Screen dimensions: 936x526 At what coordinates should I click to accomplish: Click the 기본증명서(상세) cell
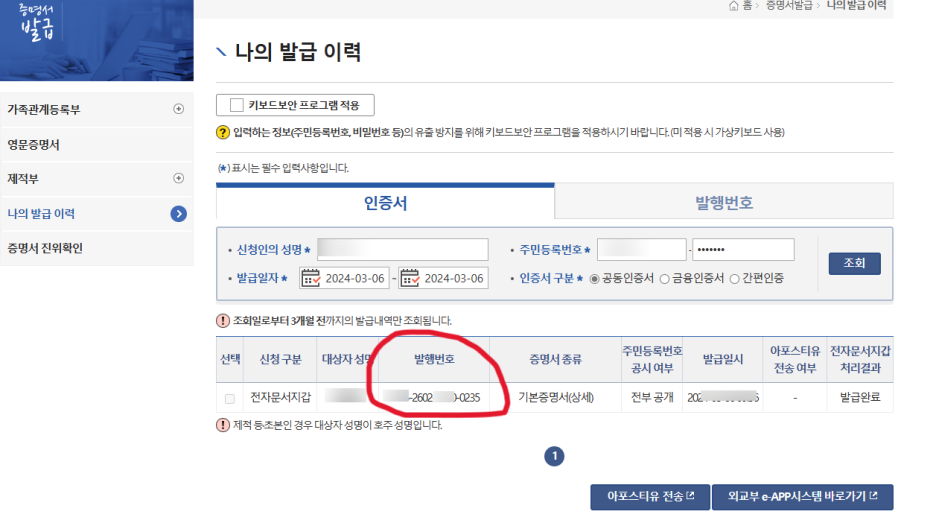pos(556,398)
